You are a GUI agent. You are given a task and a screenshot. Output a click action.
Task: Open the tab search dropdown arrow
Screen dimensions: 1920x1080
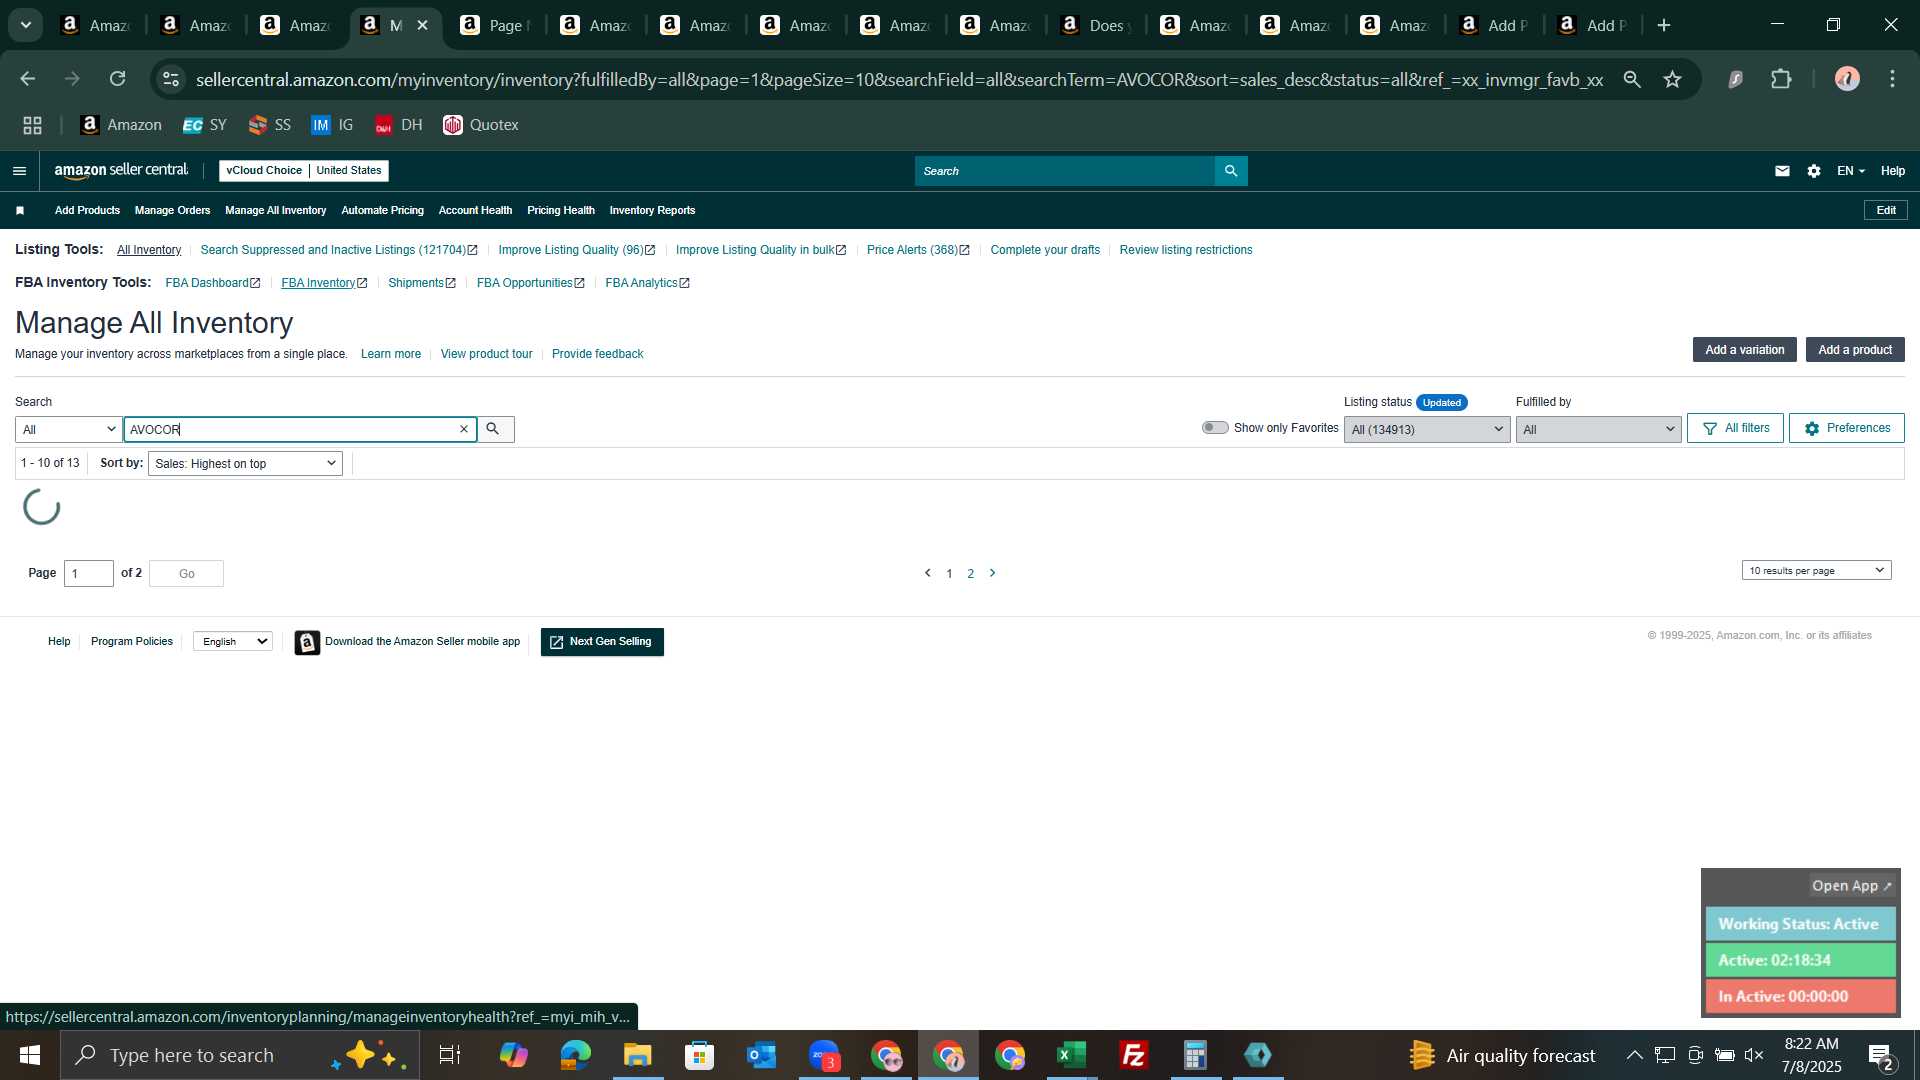[x=26, y=25]
